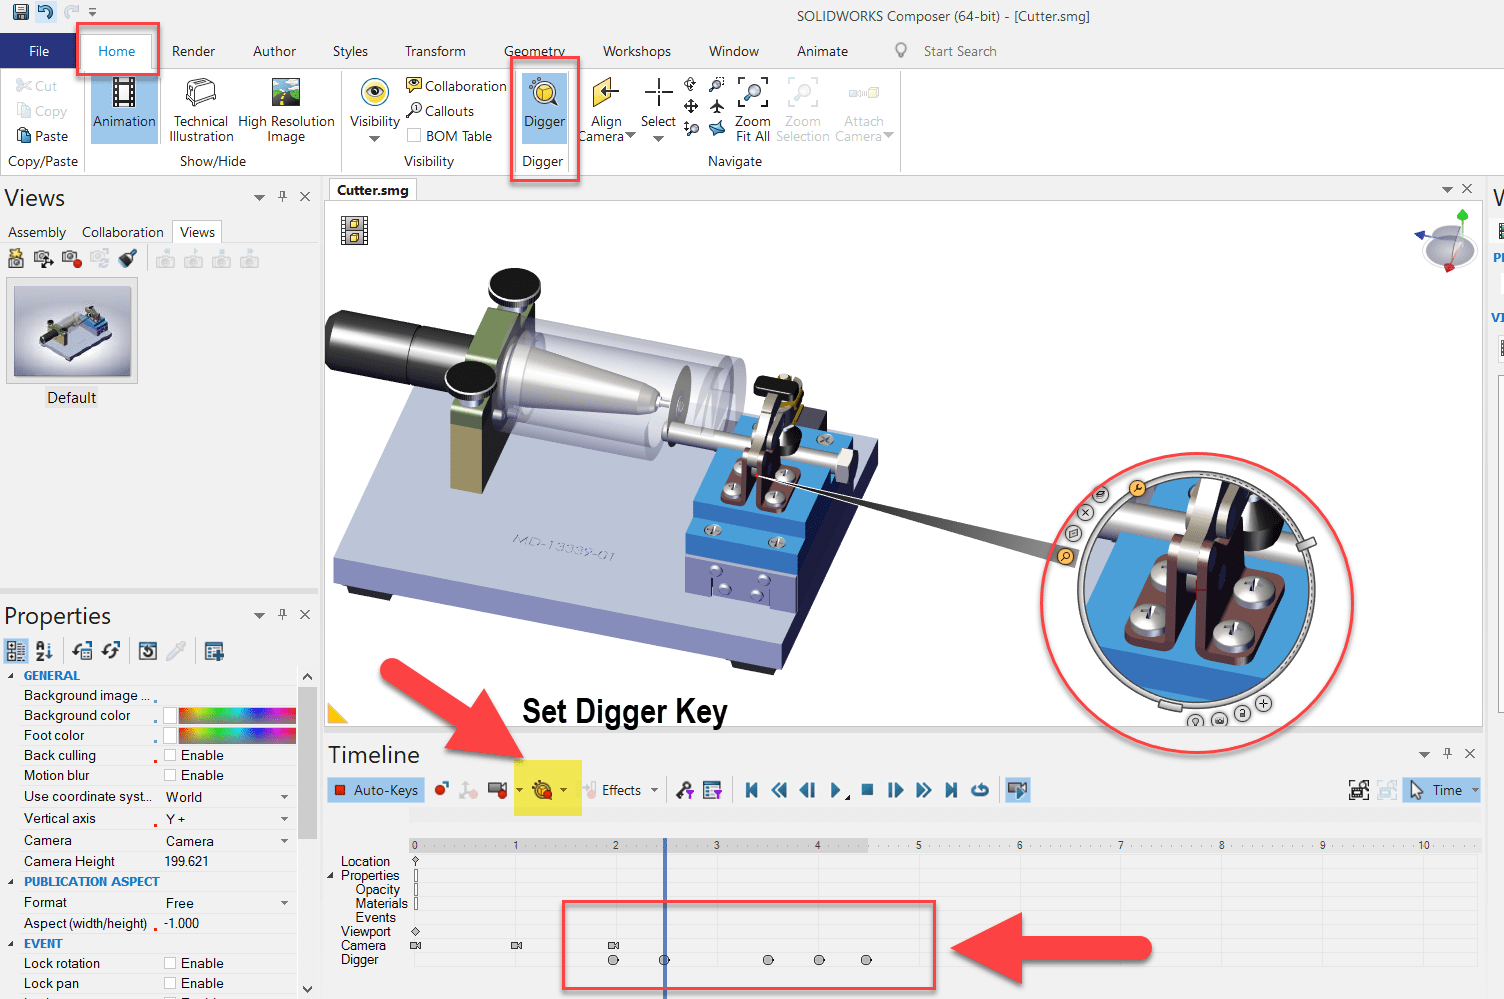The width and height of the screenshot is (1504, 999).
Task: Toggle Auto-Keys in timeline toolbar
Action: click(376, 790)
